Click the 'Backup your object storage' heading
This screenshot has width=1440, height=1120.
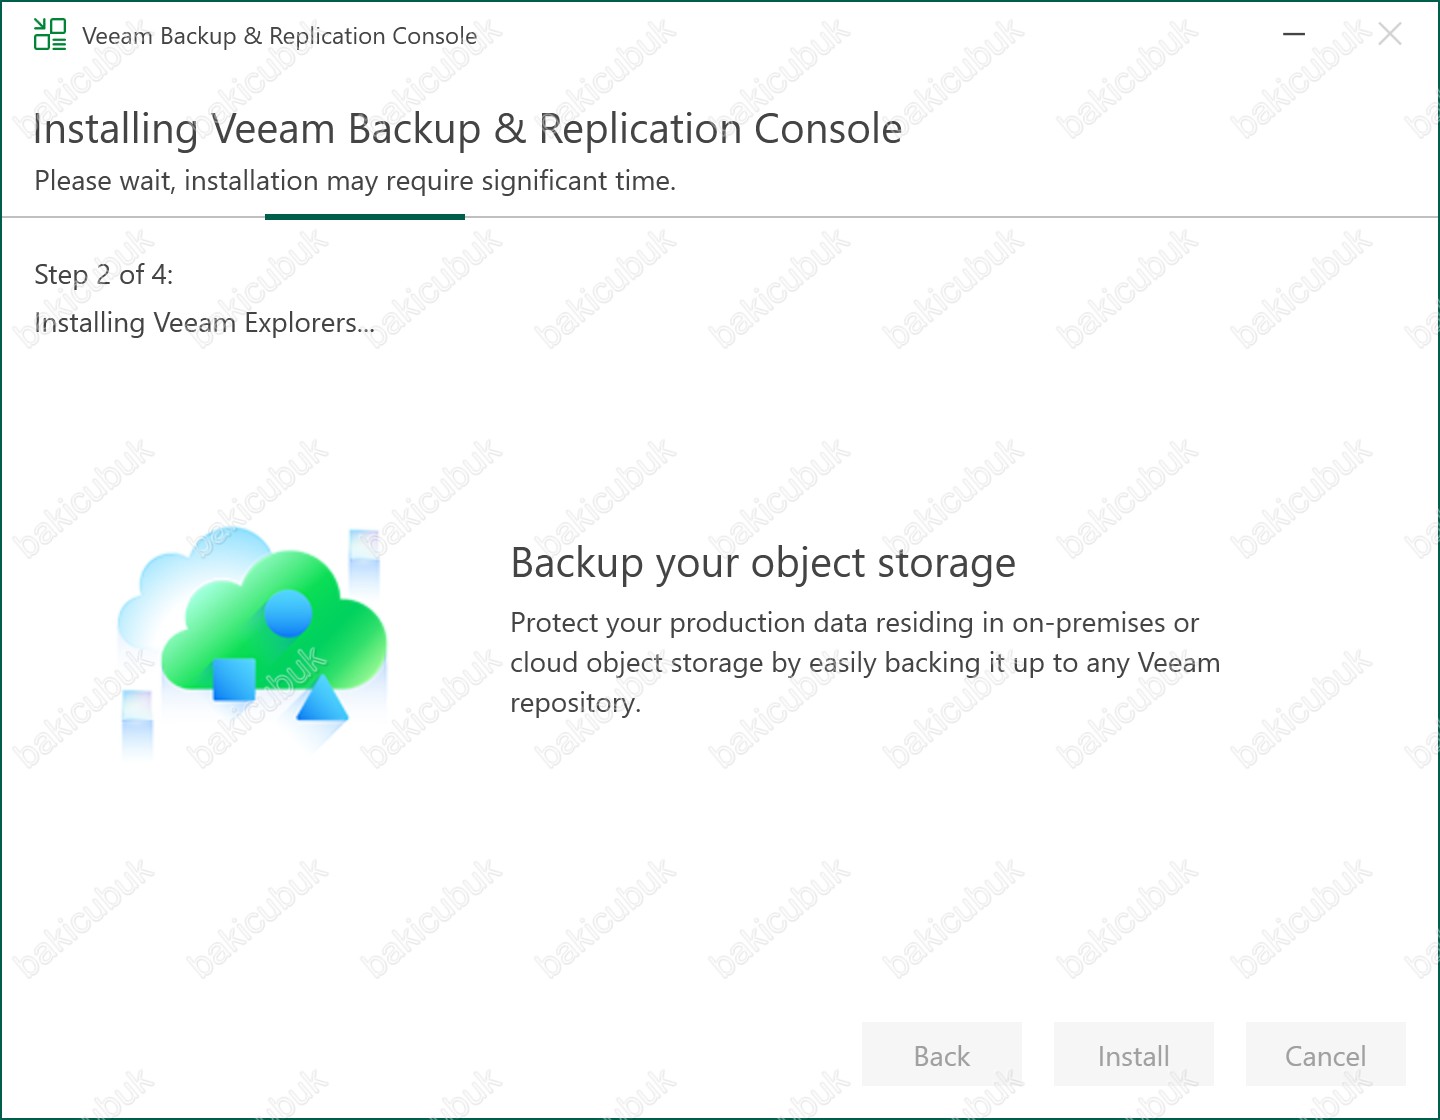point(763,563)
